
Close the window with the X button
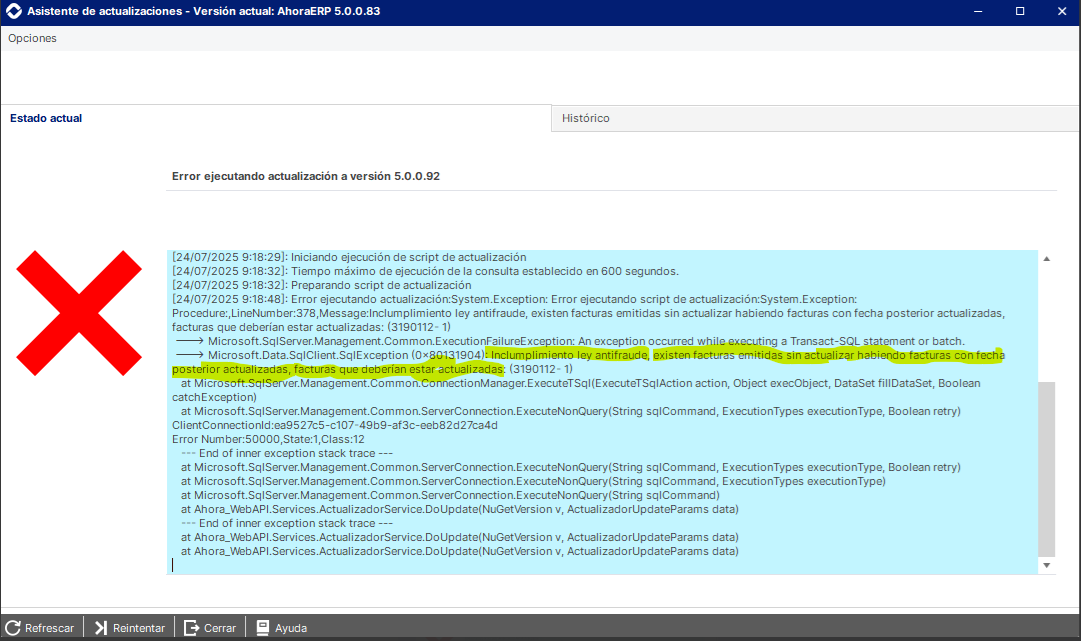point(1062,11)
